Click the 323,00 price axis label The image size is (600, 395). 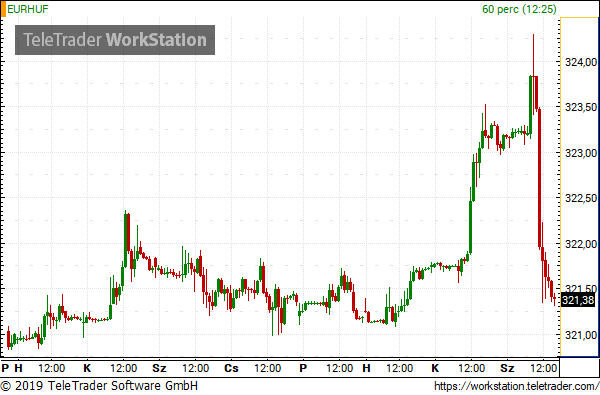581,153
